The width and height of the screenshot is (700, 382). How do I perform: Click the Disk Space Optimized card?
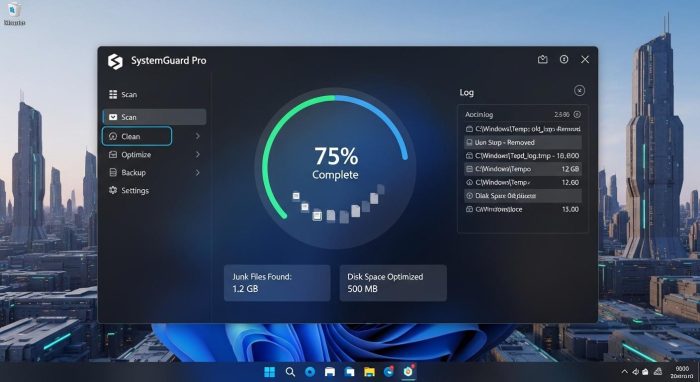[x=393, y=283]
